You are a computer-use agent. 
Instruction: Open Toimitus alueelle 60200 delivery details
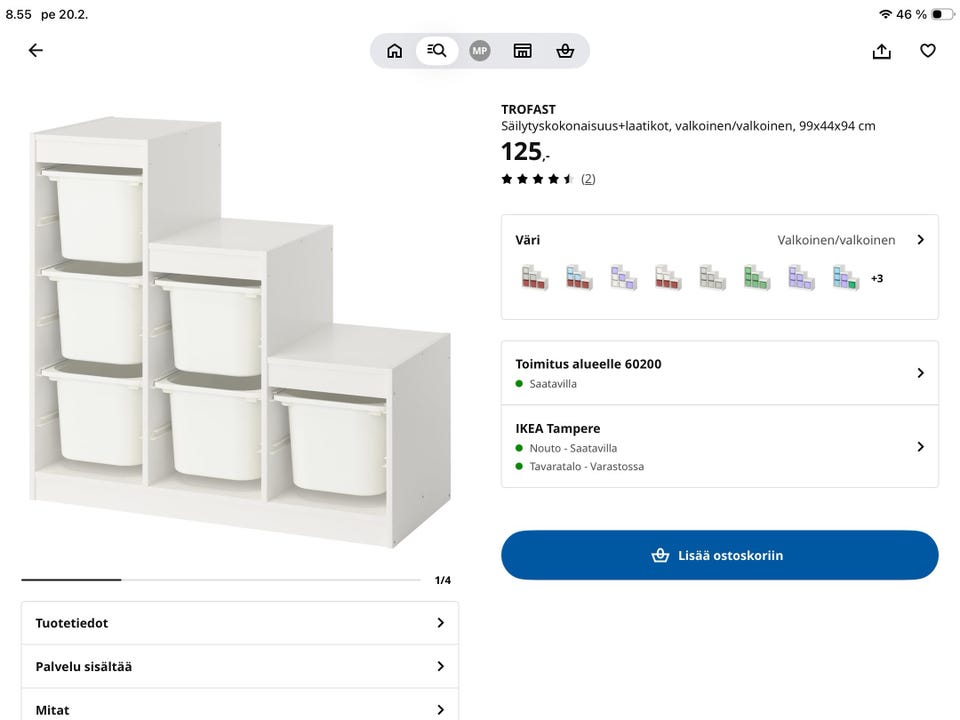(720, 373)
